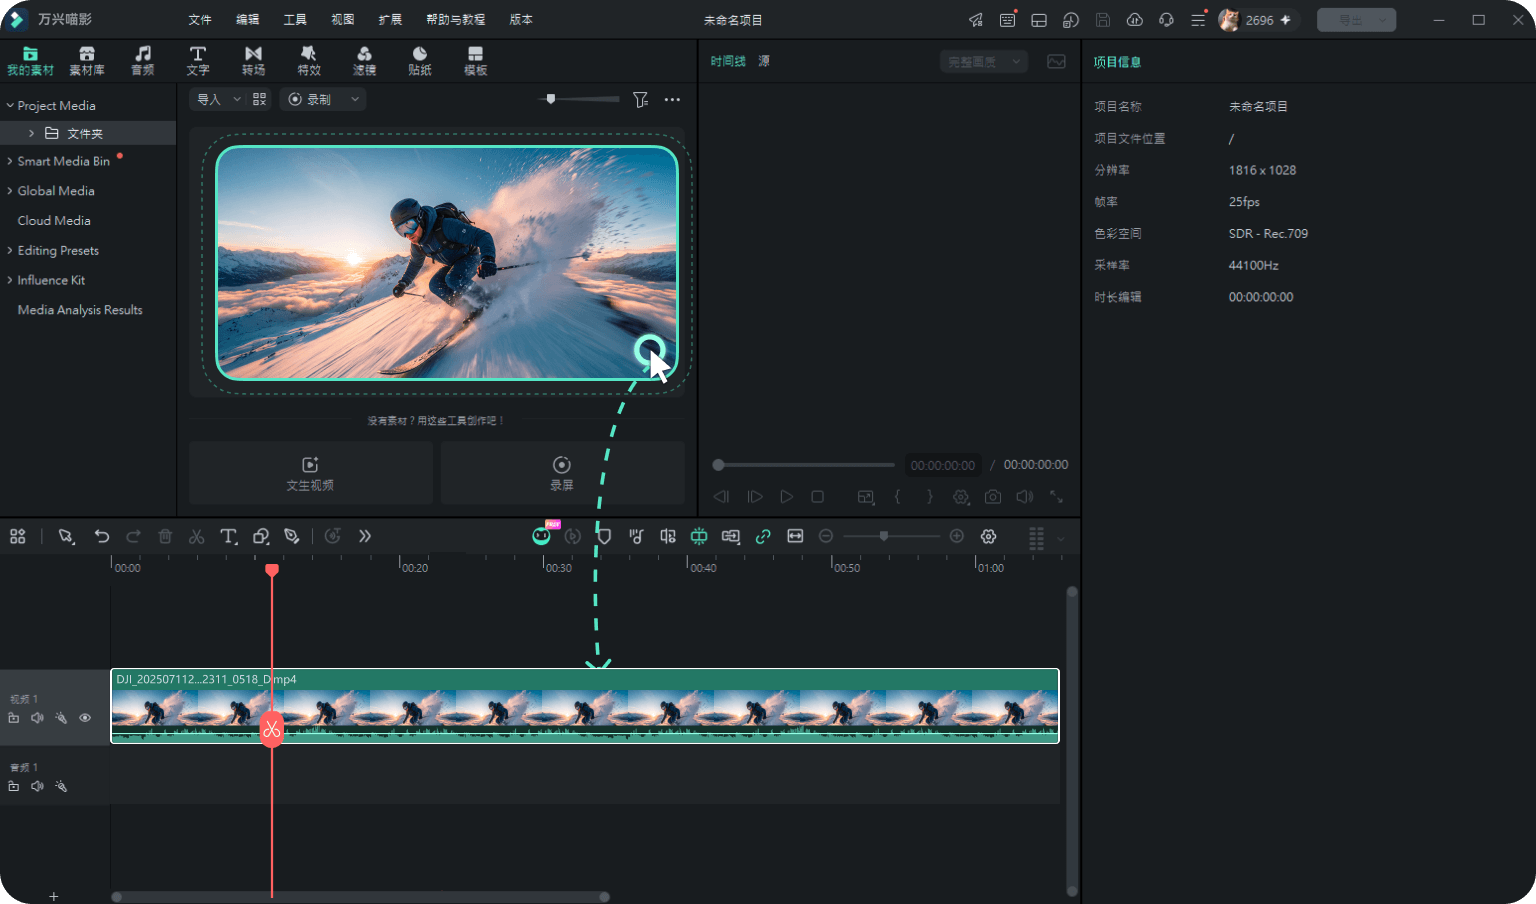Switch to the 转场 transitions tab
The width and height of the screenshot is (1536, 904).
click(x=253, y=60)
